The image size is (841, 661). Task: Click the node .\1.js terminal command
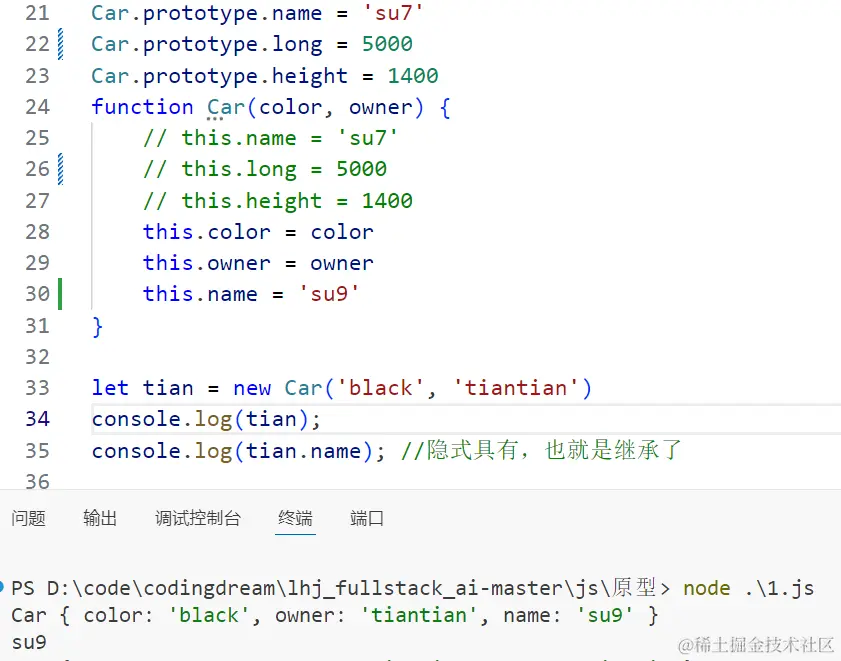click(x=749, y=589)
